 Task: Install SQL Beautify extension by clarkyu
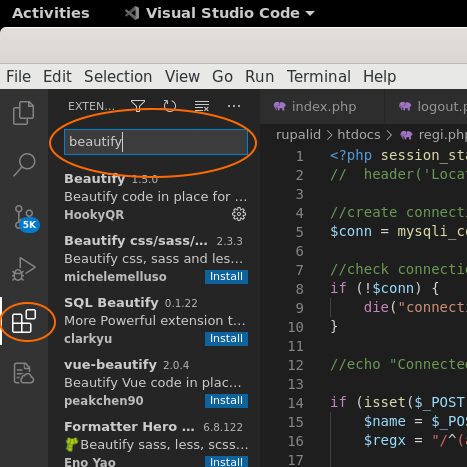point(226,339)
